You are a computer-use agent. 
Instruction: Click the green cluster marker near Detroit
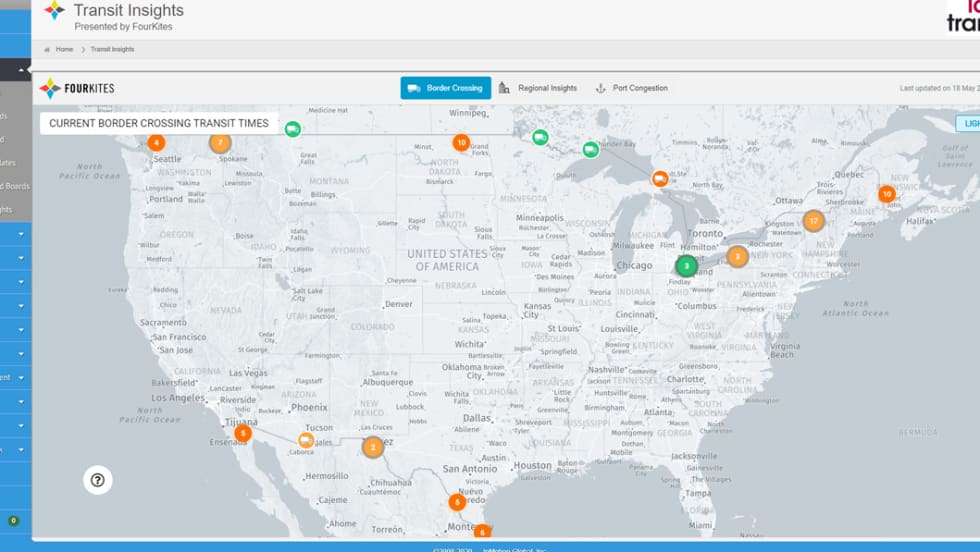[x=686, y=266]
